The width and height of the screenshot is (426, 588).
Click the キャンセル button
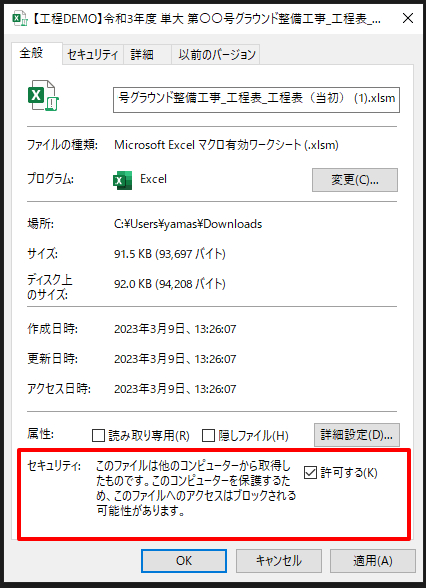pos(279,561)
